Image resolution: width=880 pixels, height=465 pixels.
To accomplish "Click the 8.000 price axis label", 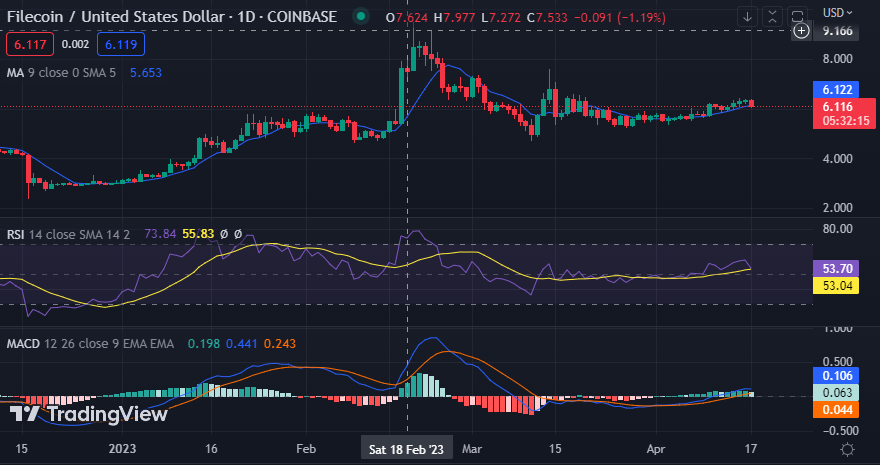I will point(837,59).
